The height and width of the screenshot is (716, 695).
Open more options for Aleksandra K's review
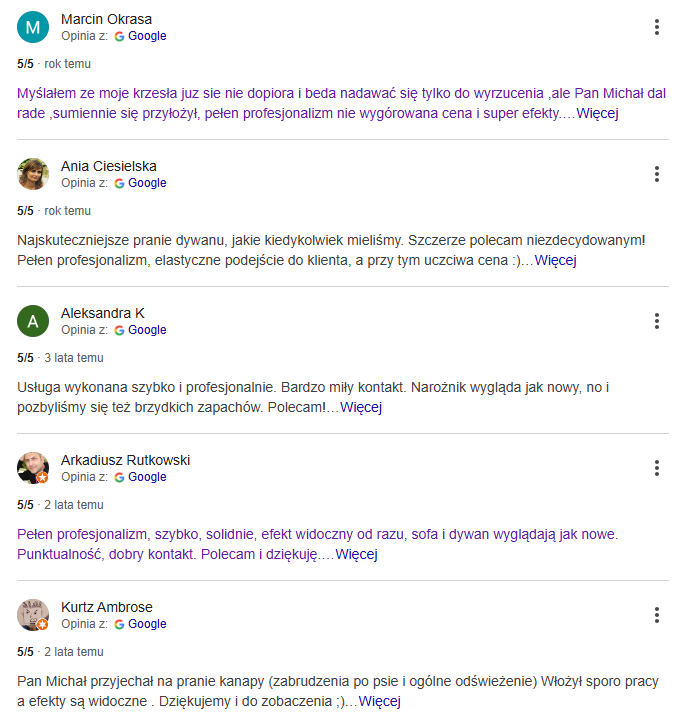coord(656,321)
